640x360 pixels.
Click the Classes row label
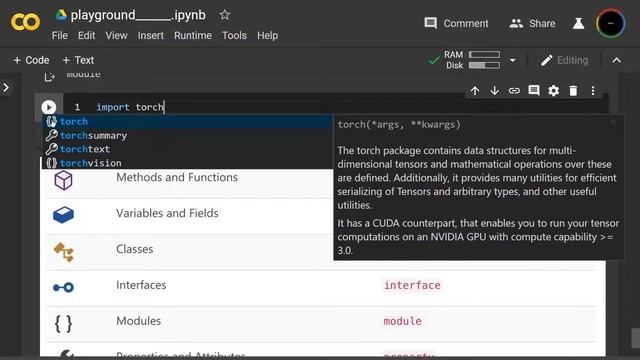pos(135,249)
